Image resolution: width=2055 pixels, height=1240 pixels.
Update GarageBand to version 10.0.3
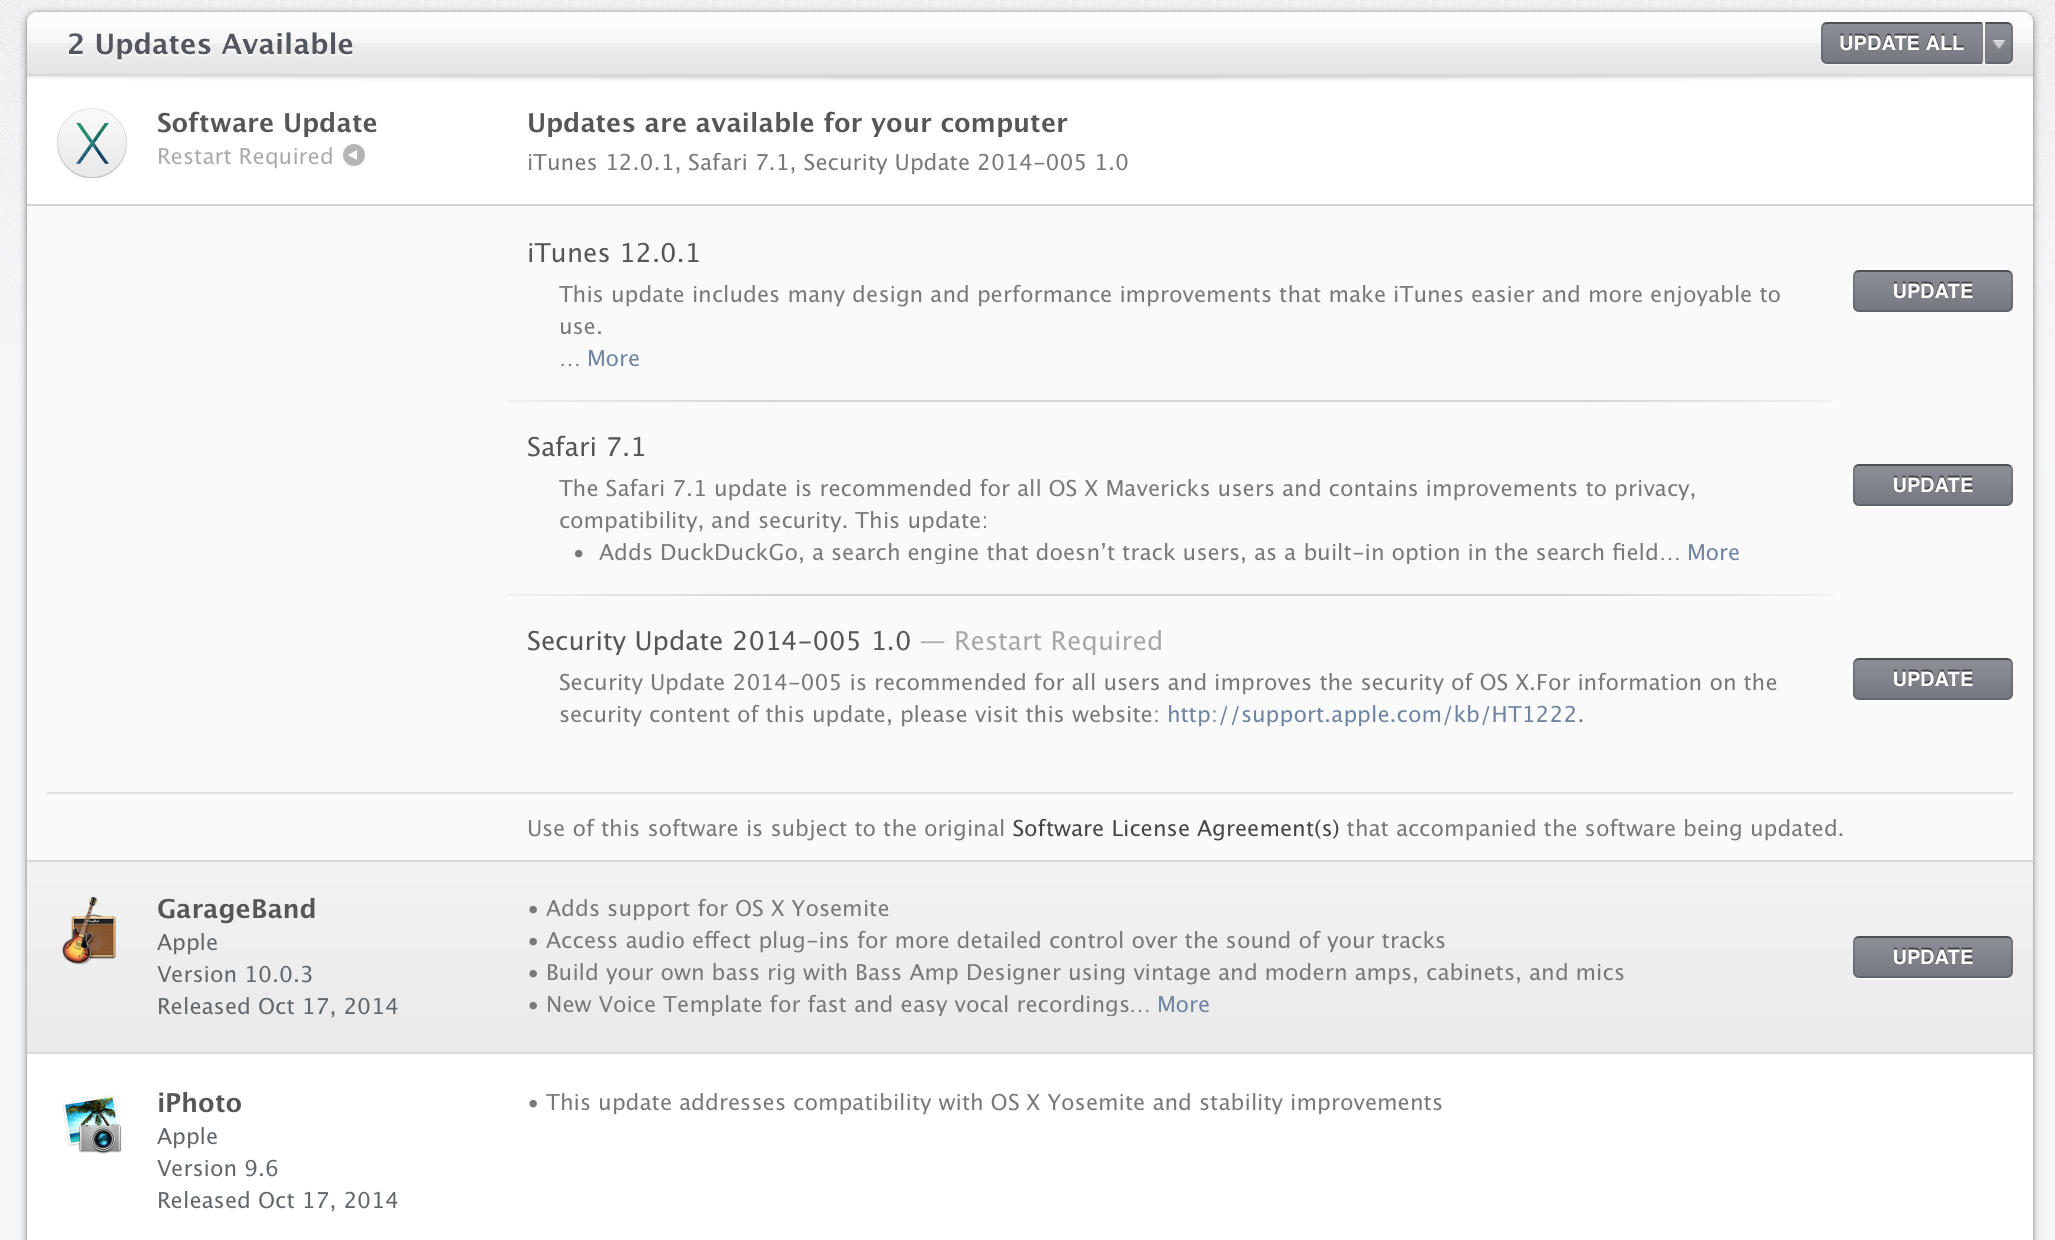[1932, 957]
